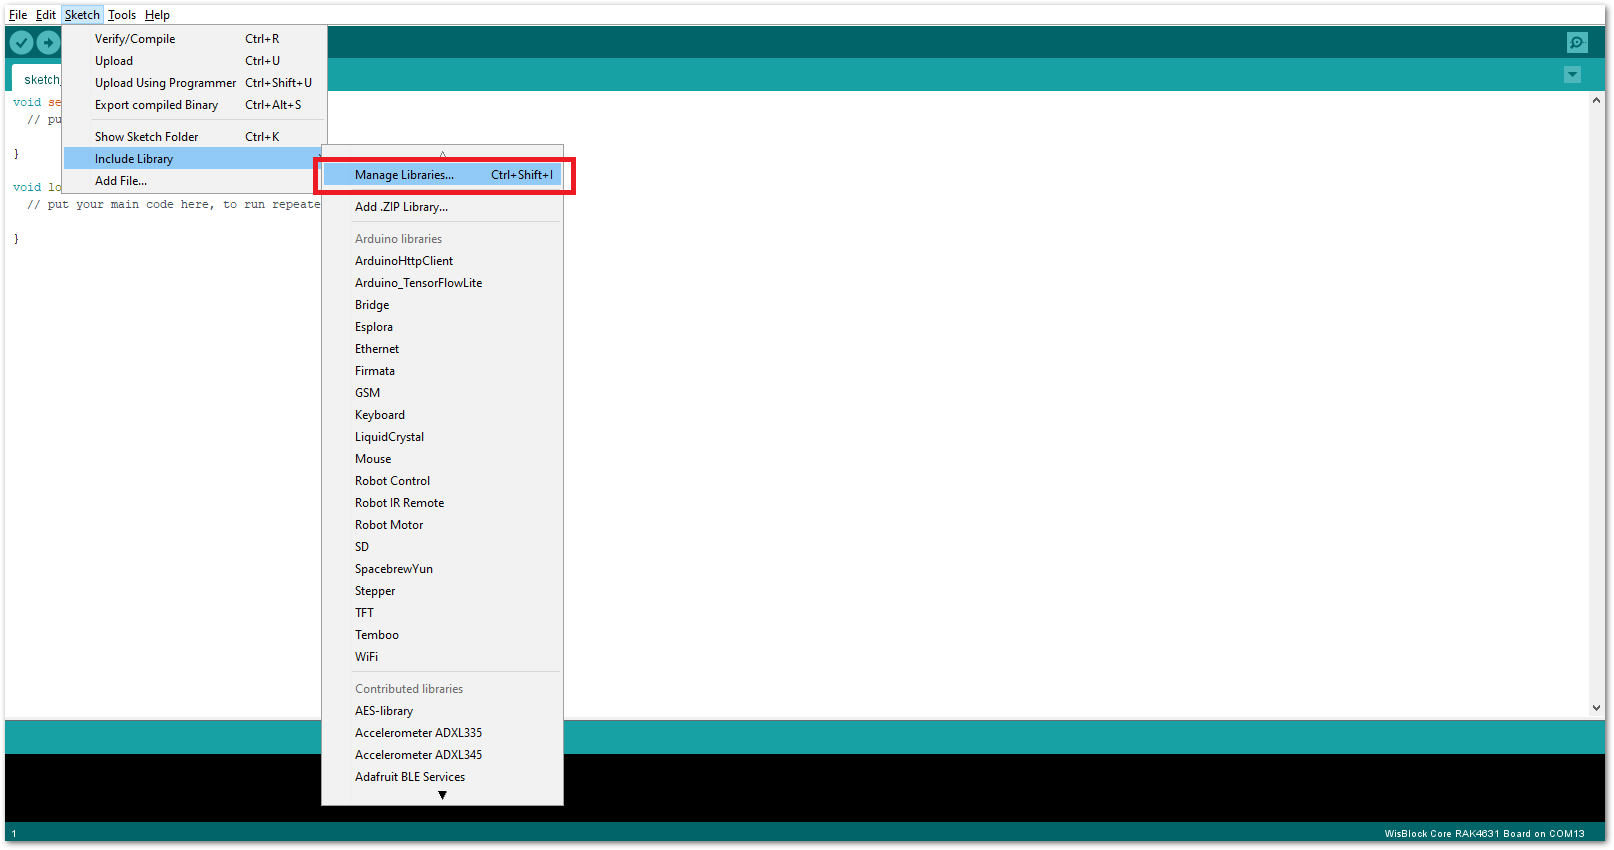Open the Tools menu

(122, 15)
